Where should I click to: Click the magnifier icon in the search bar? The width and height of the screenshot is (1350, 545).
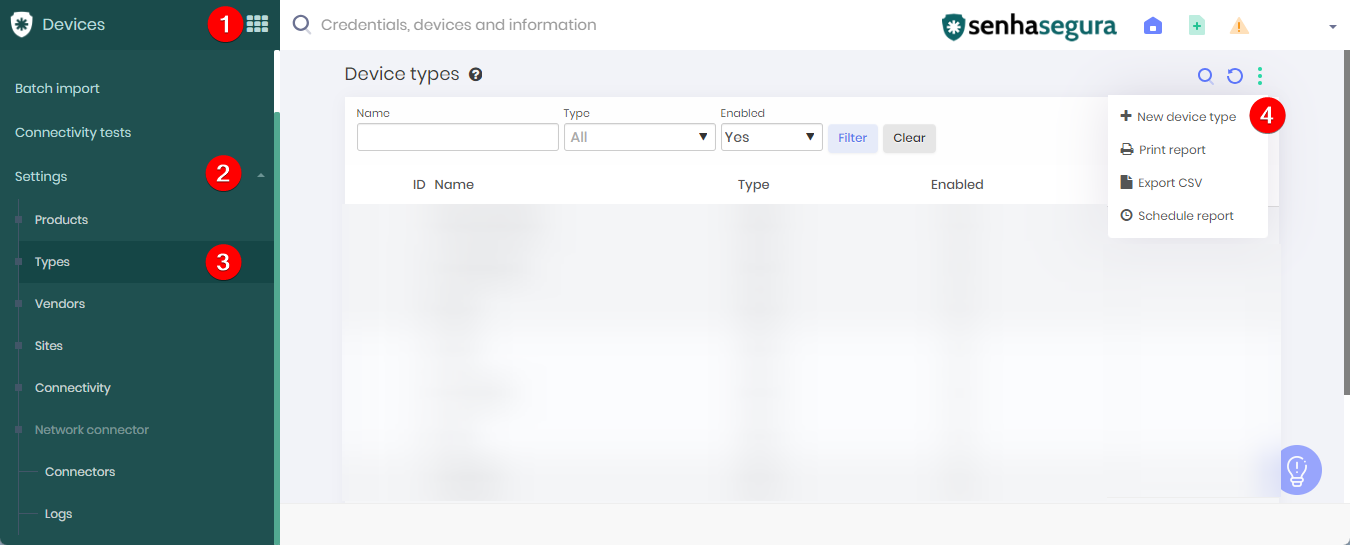[301, 25]
